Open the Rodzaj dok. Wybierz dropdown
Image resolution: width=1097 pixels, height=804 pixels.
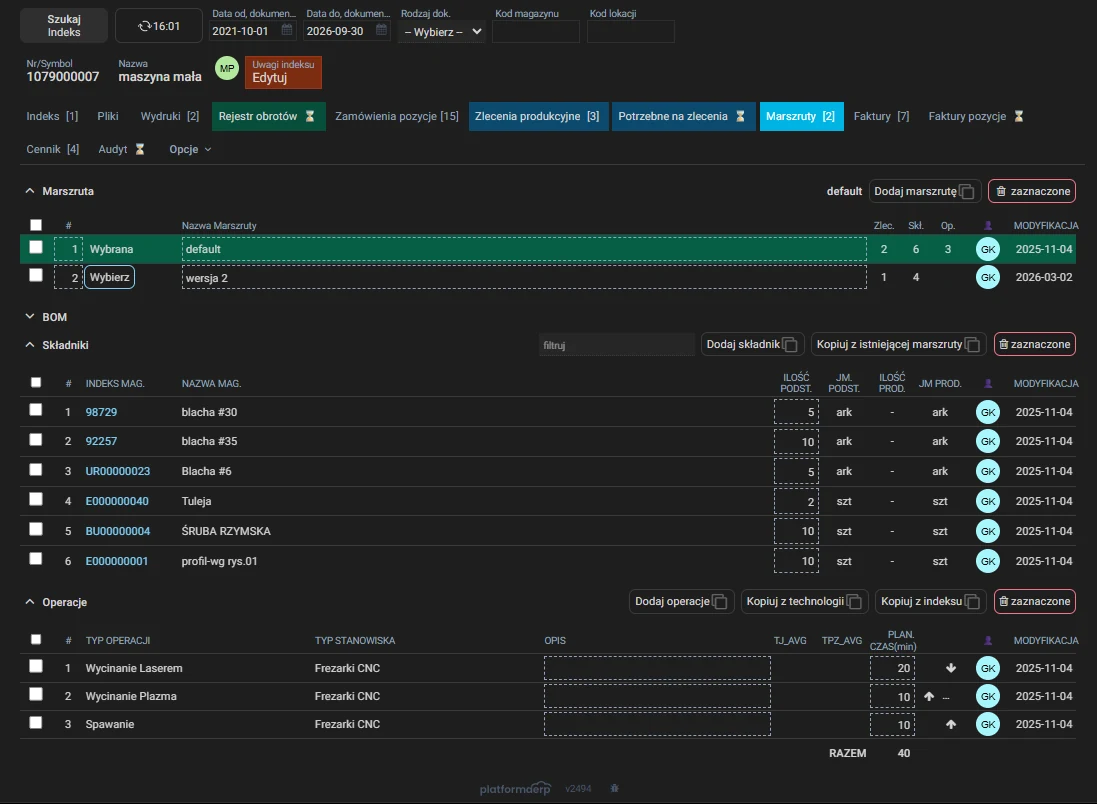click(x=442, y=31)
